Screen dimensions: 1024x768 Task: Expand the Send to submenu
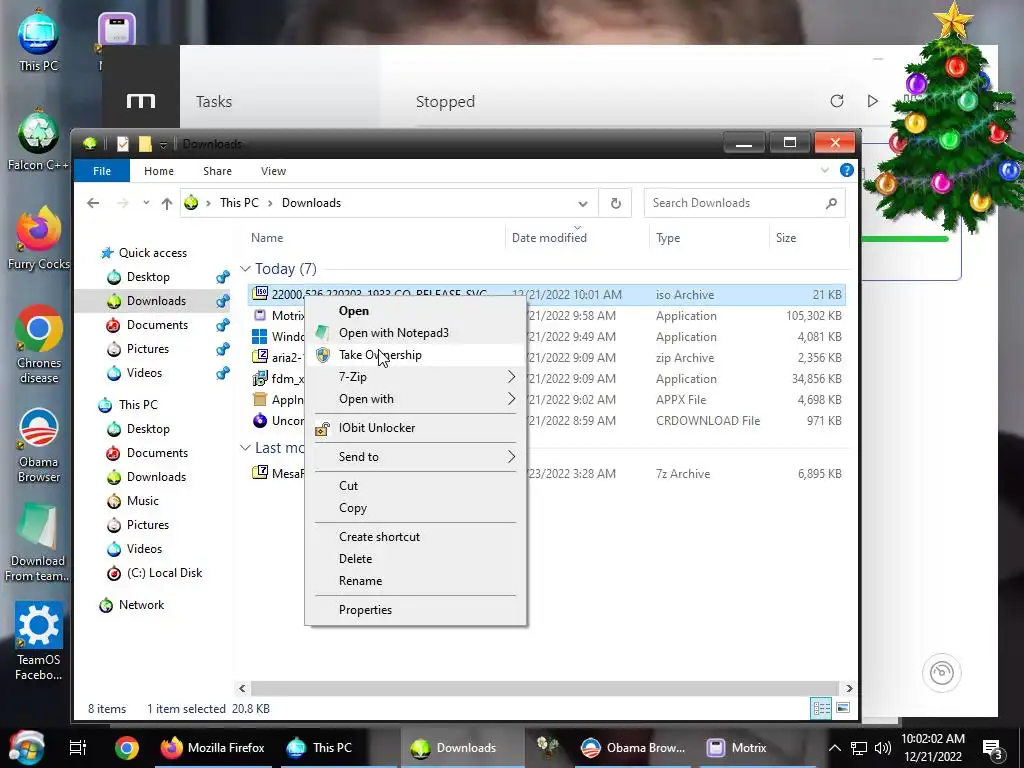click(415, 457)
